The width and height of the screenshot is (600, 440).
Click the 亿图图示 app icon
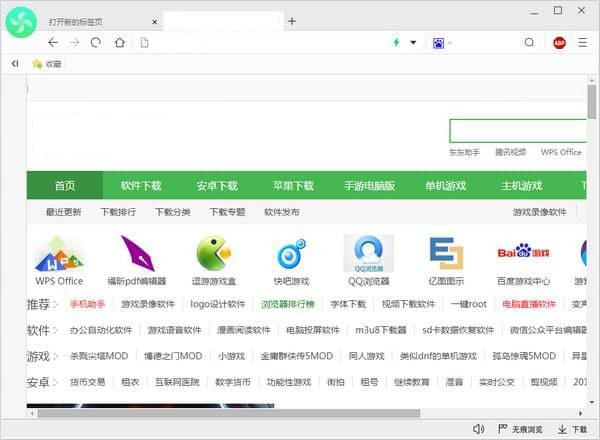click(x=446, y=253)
